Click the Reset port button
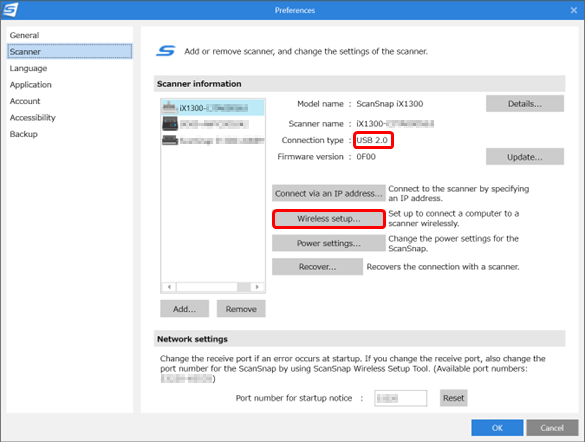Screen dimensions: 585x442 pos(453,398)
